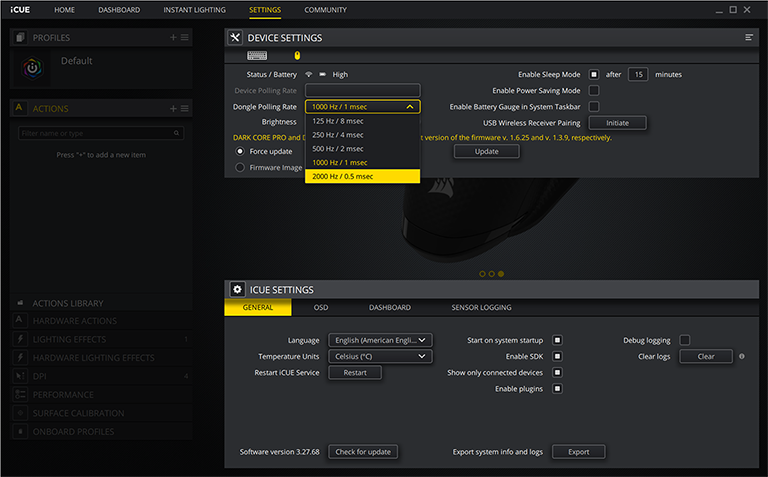Toggle Enable Sleep Mode checkbox

click(x=594, y=74)
